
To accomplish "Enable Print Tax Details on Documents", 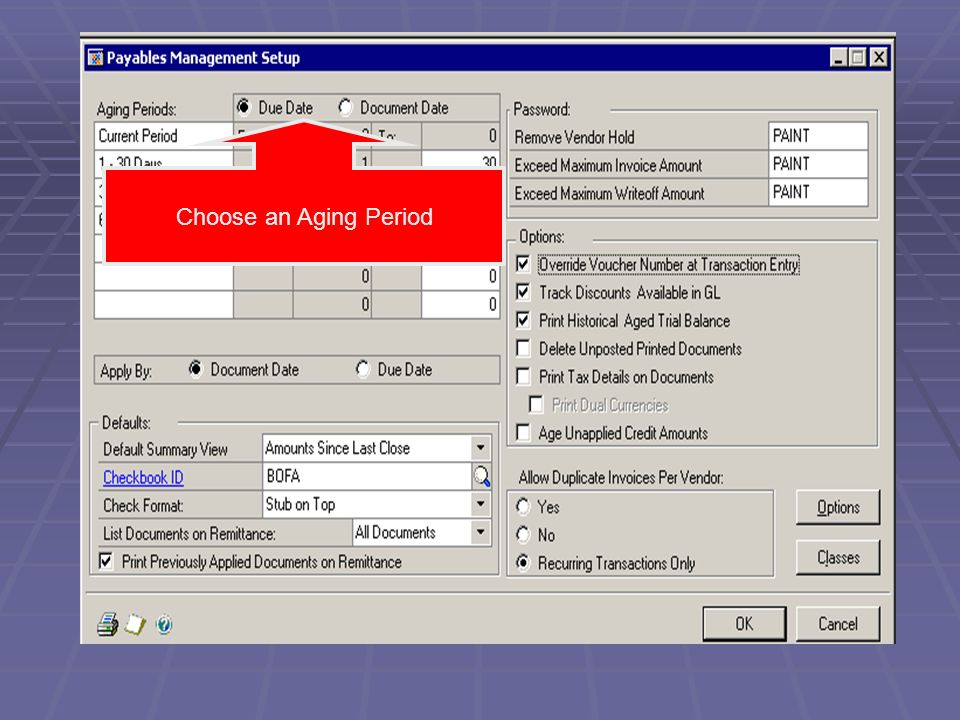I will click(523, 376).
